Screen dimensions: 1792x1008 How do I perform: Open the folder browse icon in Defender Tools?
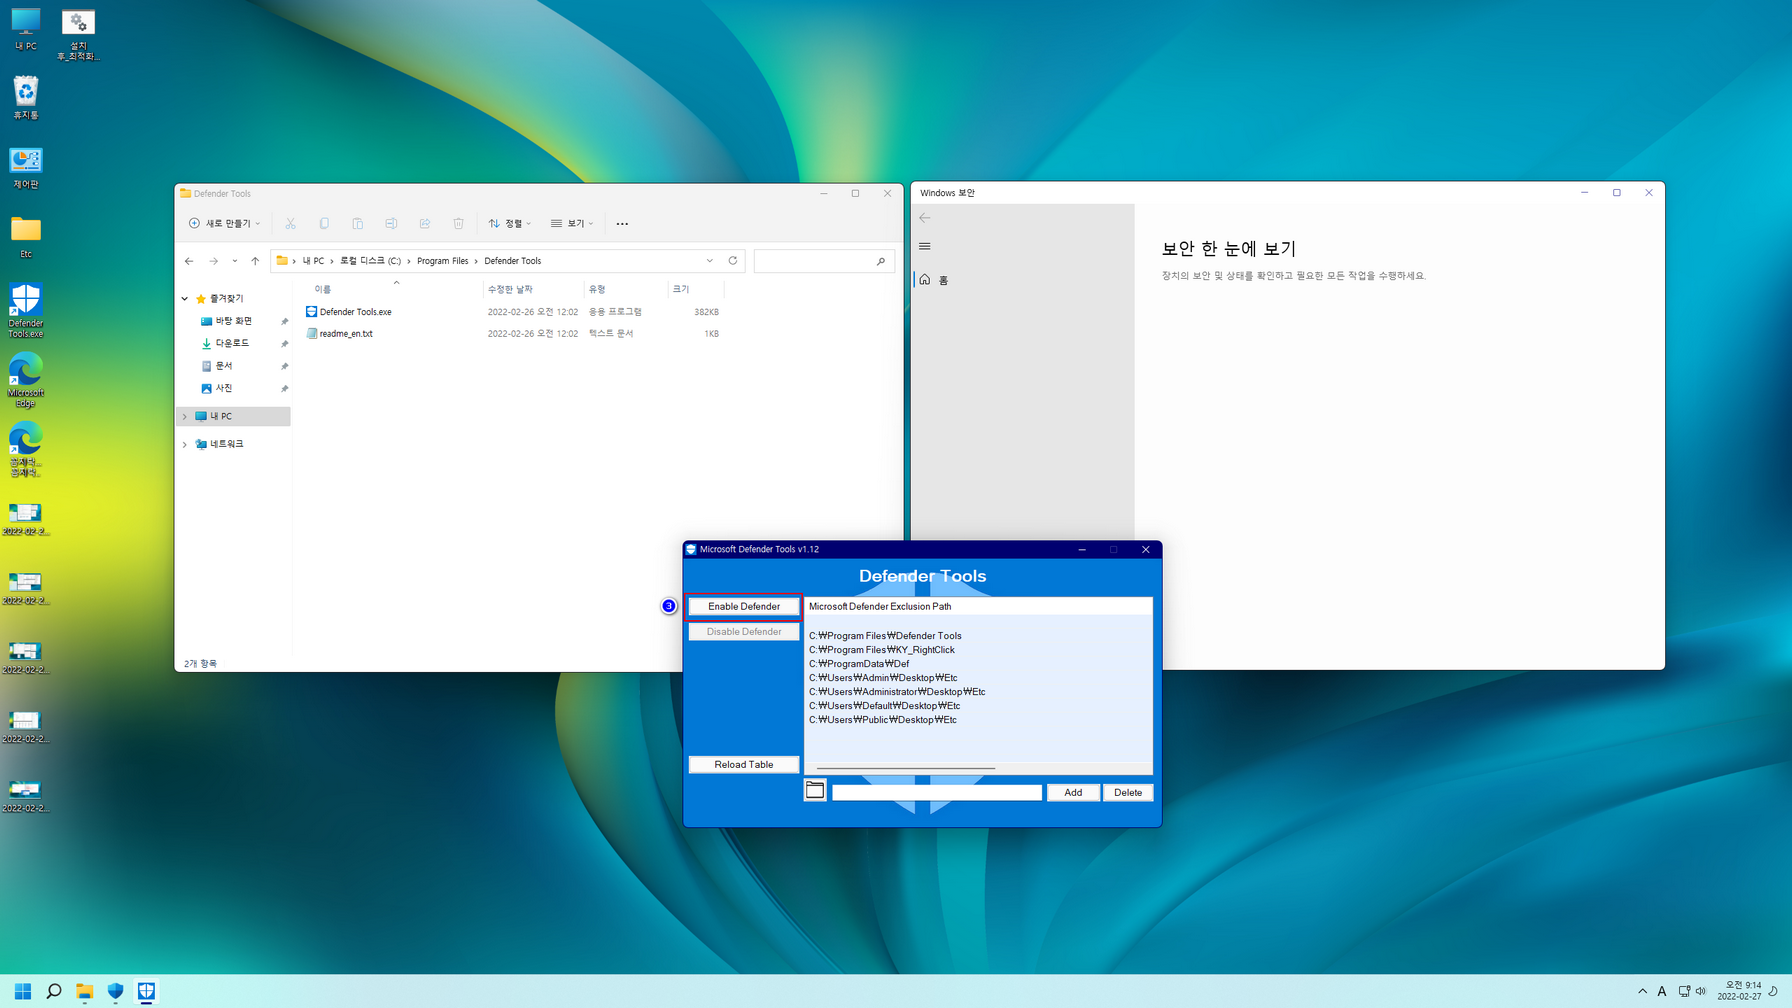(815, 791)
